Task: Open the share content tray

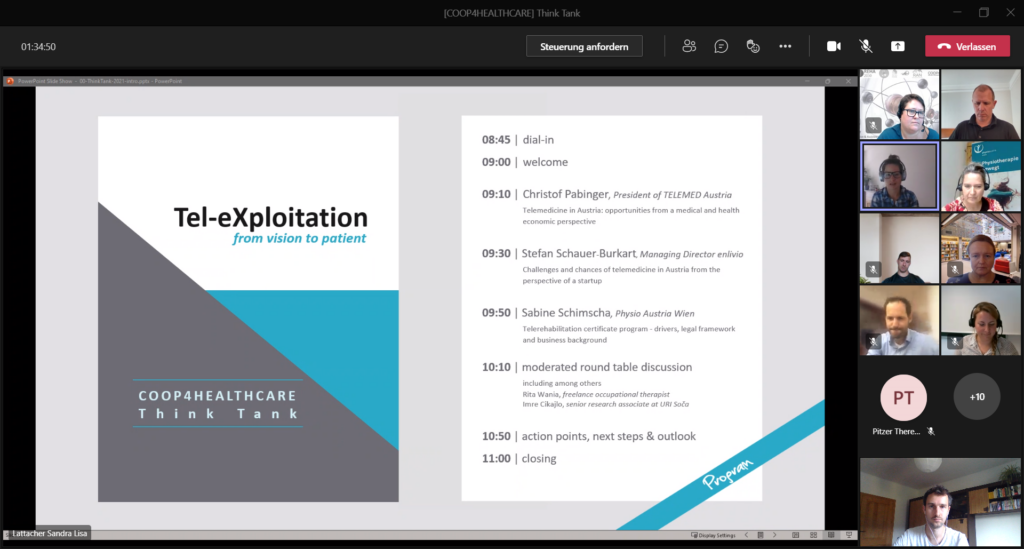Action: coord(897,46)
